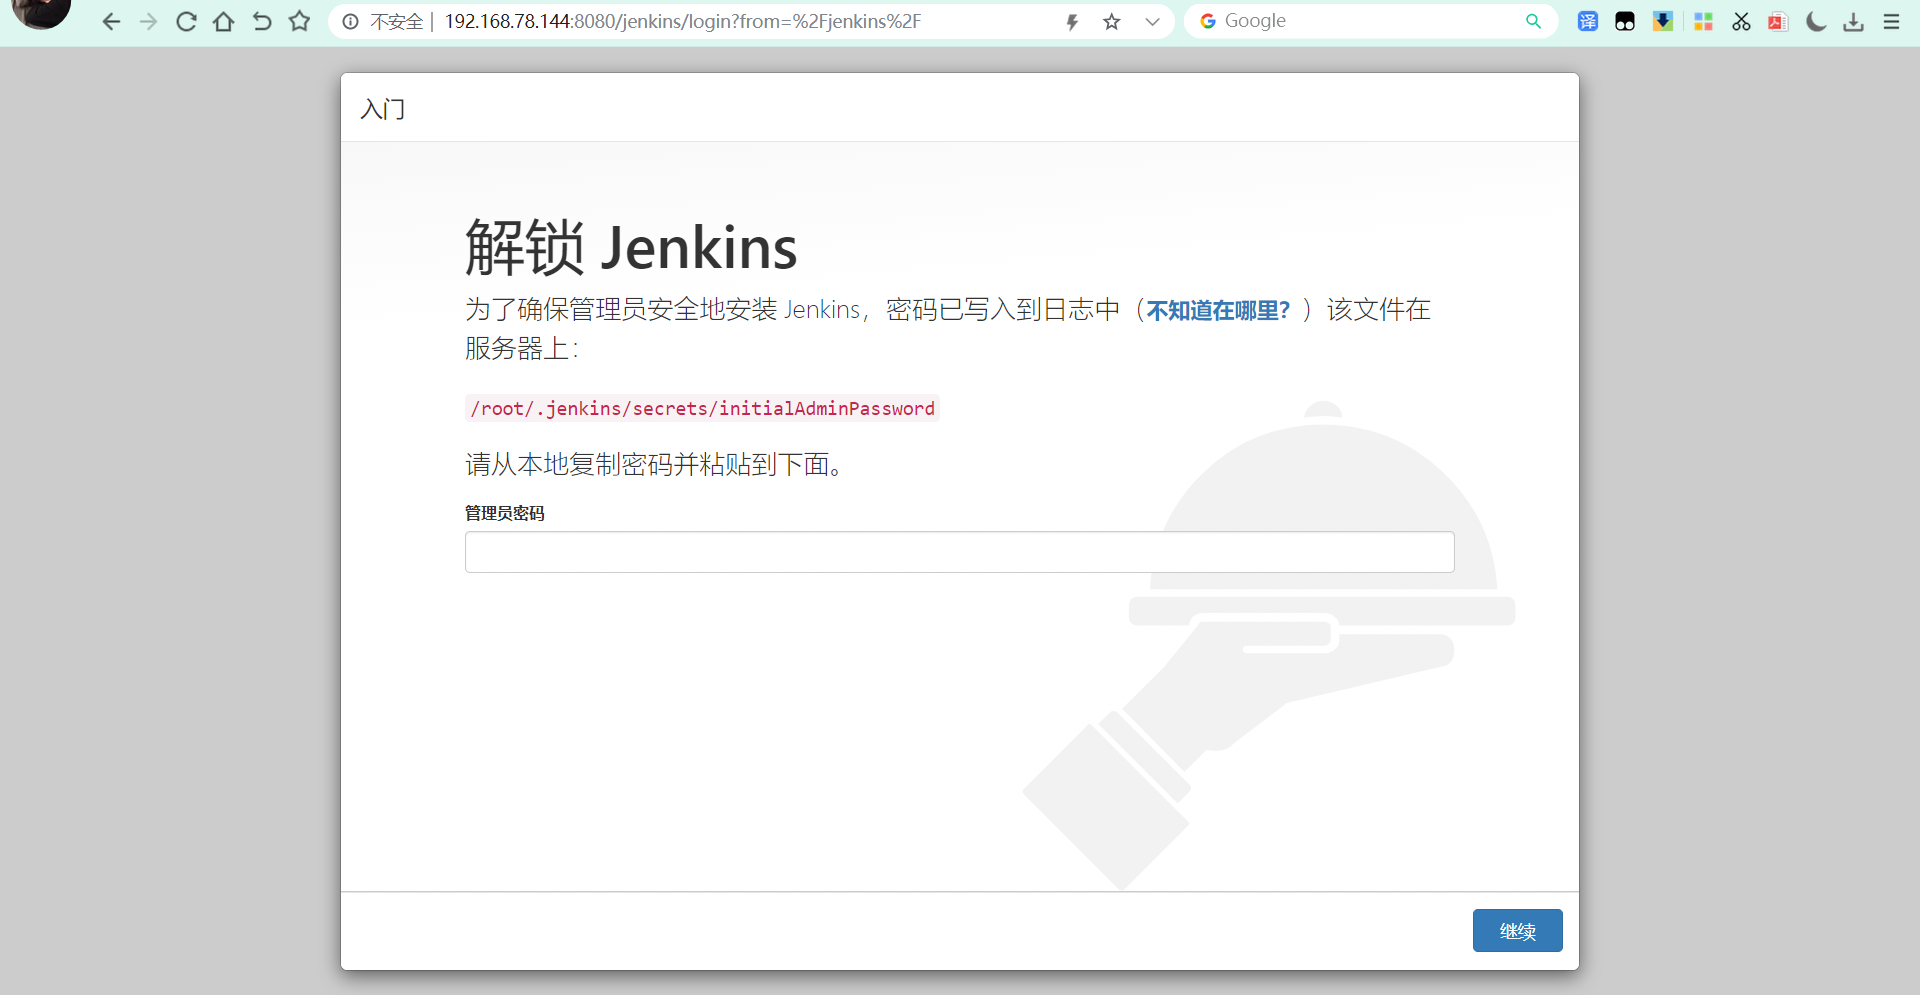Open the black mask extension icon
Screen dimensions: 1920x995
[x=1625, y=22]
